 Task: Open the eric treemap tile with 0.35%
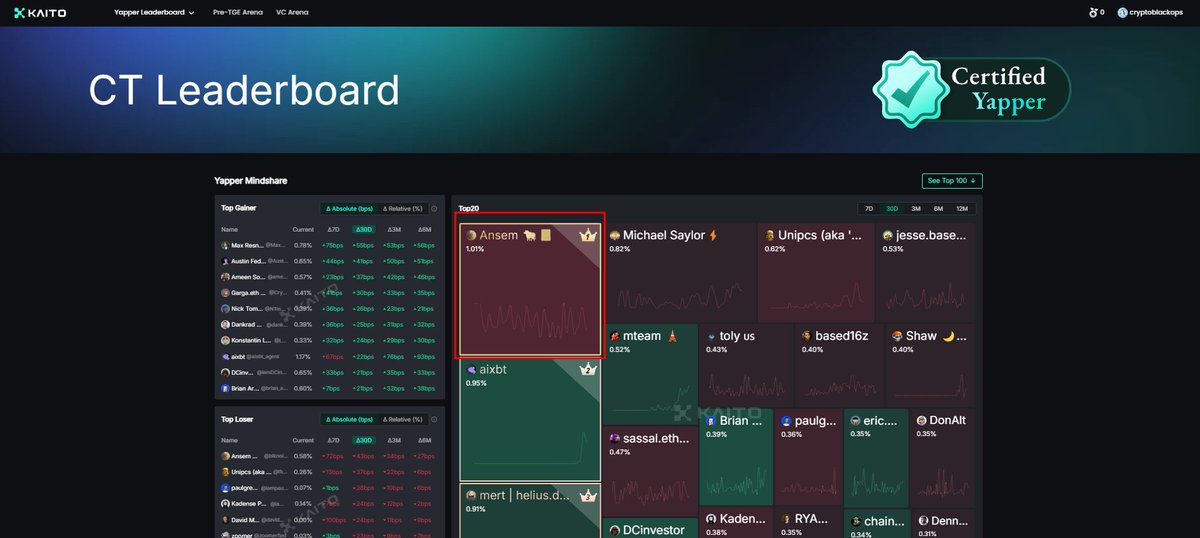click(x=876, y=459)
